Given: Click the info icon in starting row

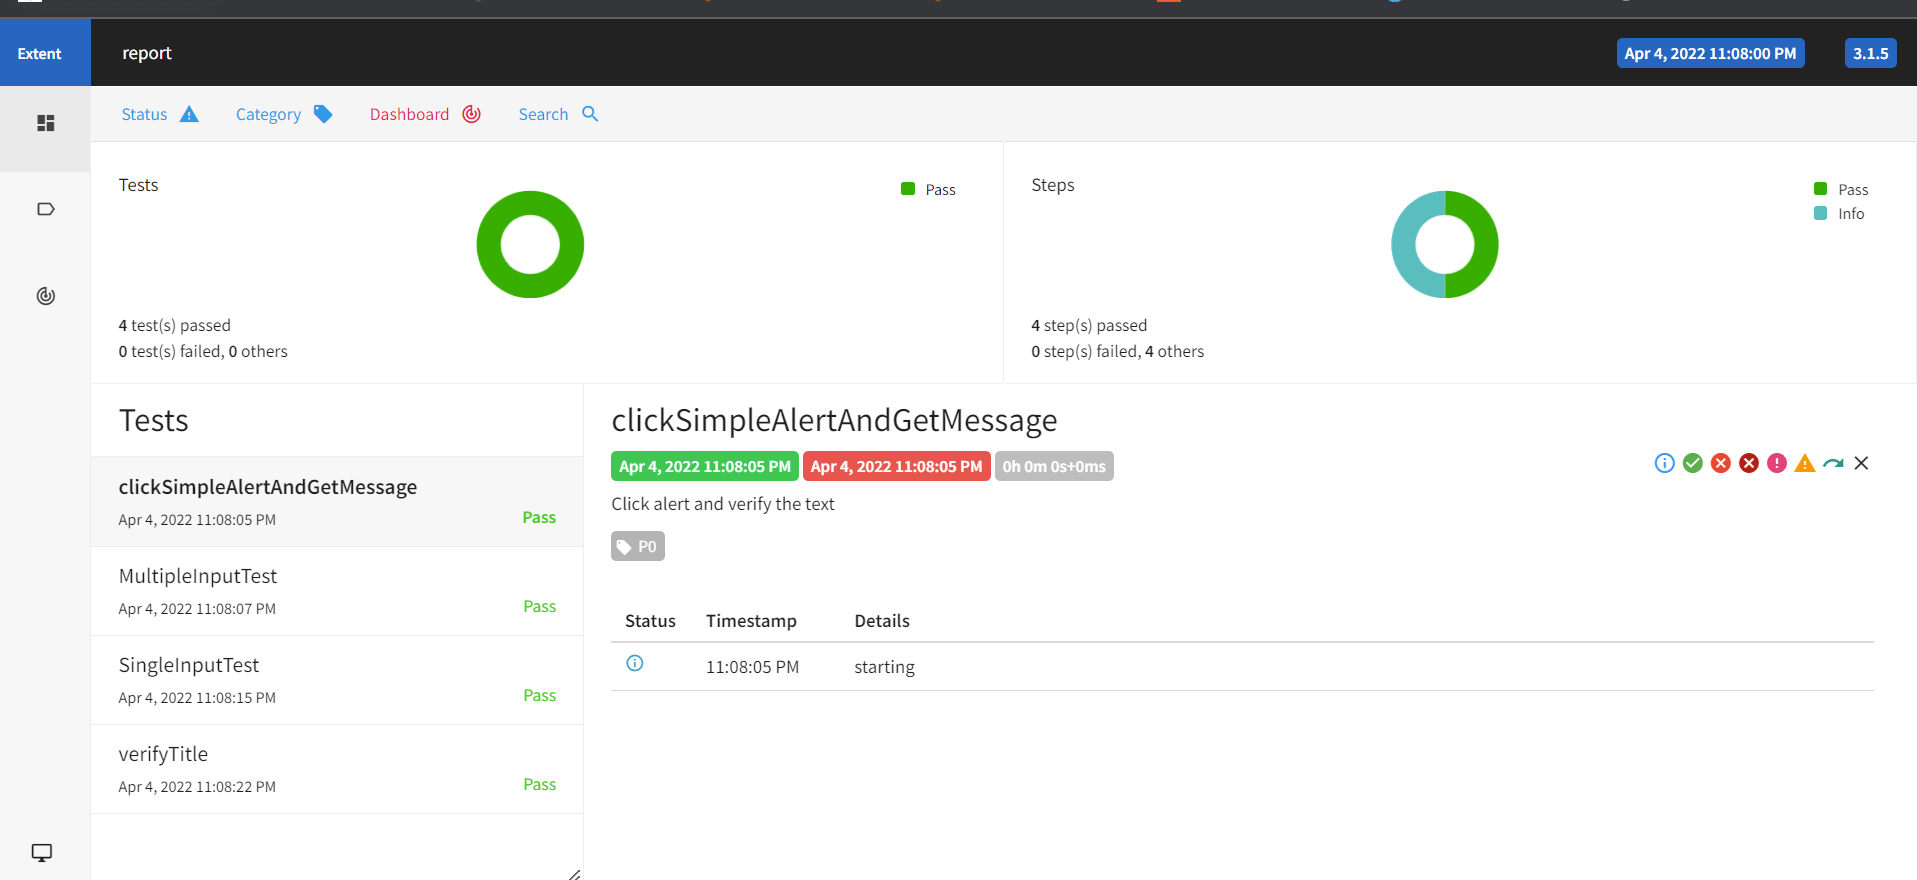Looking at the screenshot, I should click(x=634, y=663).
